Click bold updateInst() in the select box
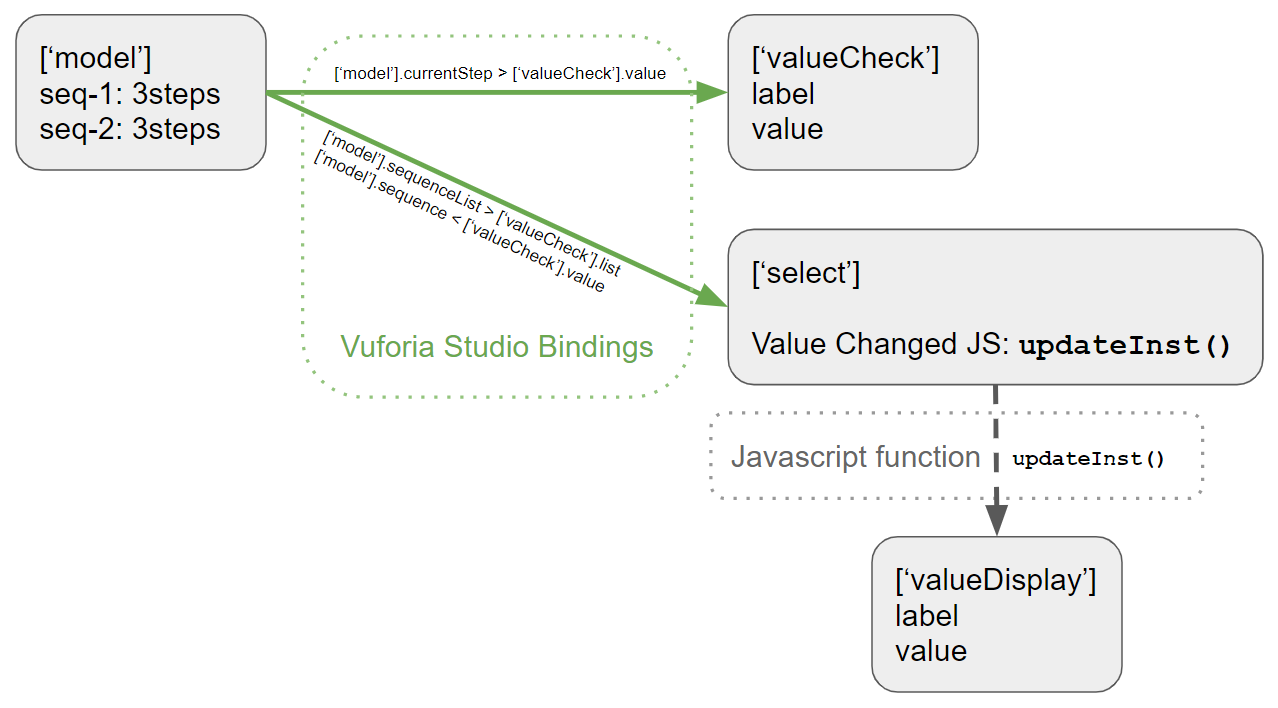Image resolution: width=1278 pixels, height=708 pixels. pos(1124,346)
